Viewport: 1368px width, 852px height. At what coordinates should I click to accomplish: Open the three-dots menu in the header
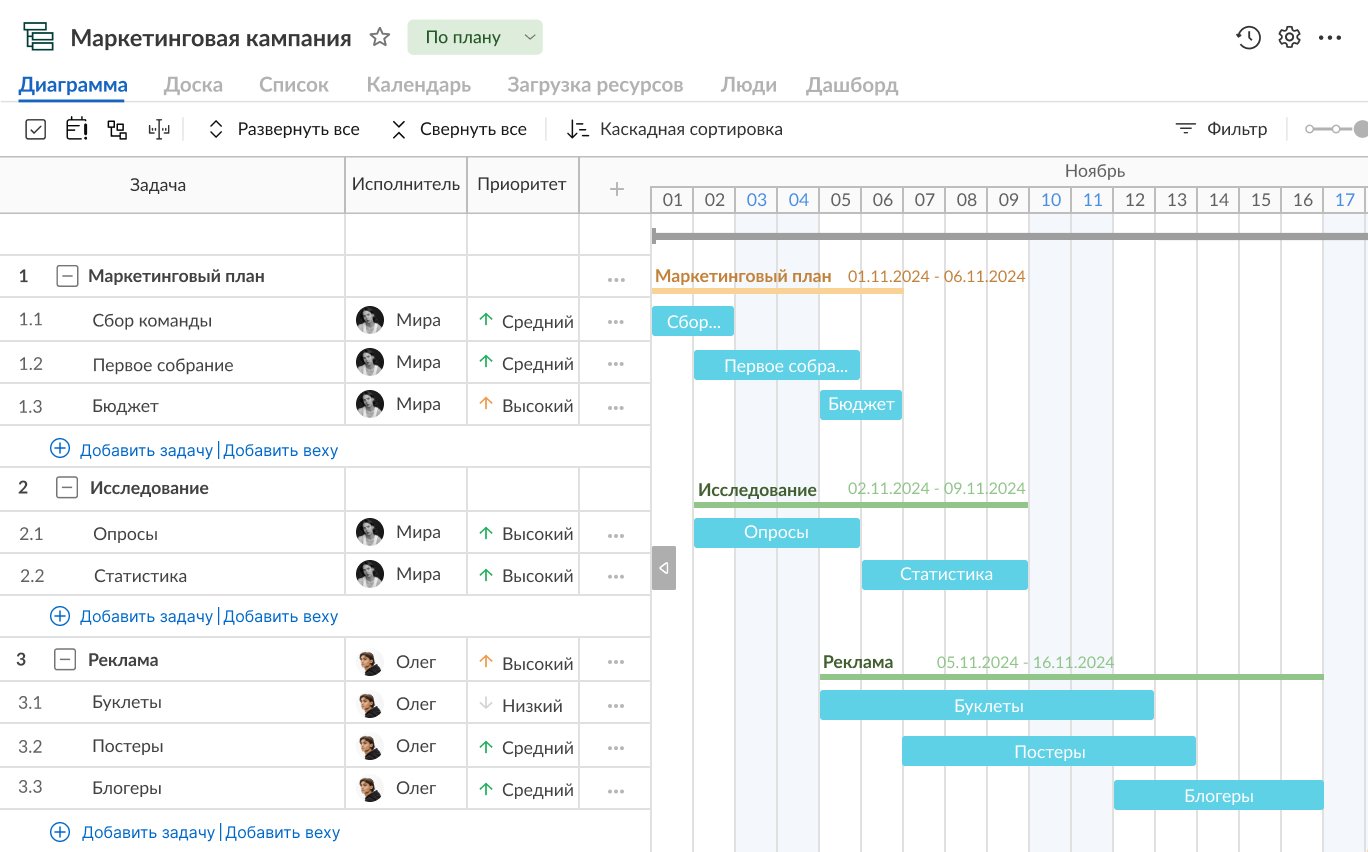click(x=1330, y=38)
